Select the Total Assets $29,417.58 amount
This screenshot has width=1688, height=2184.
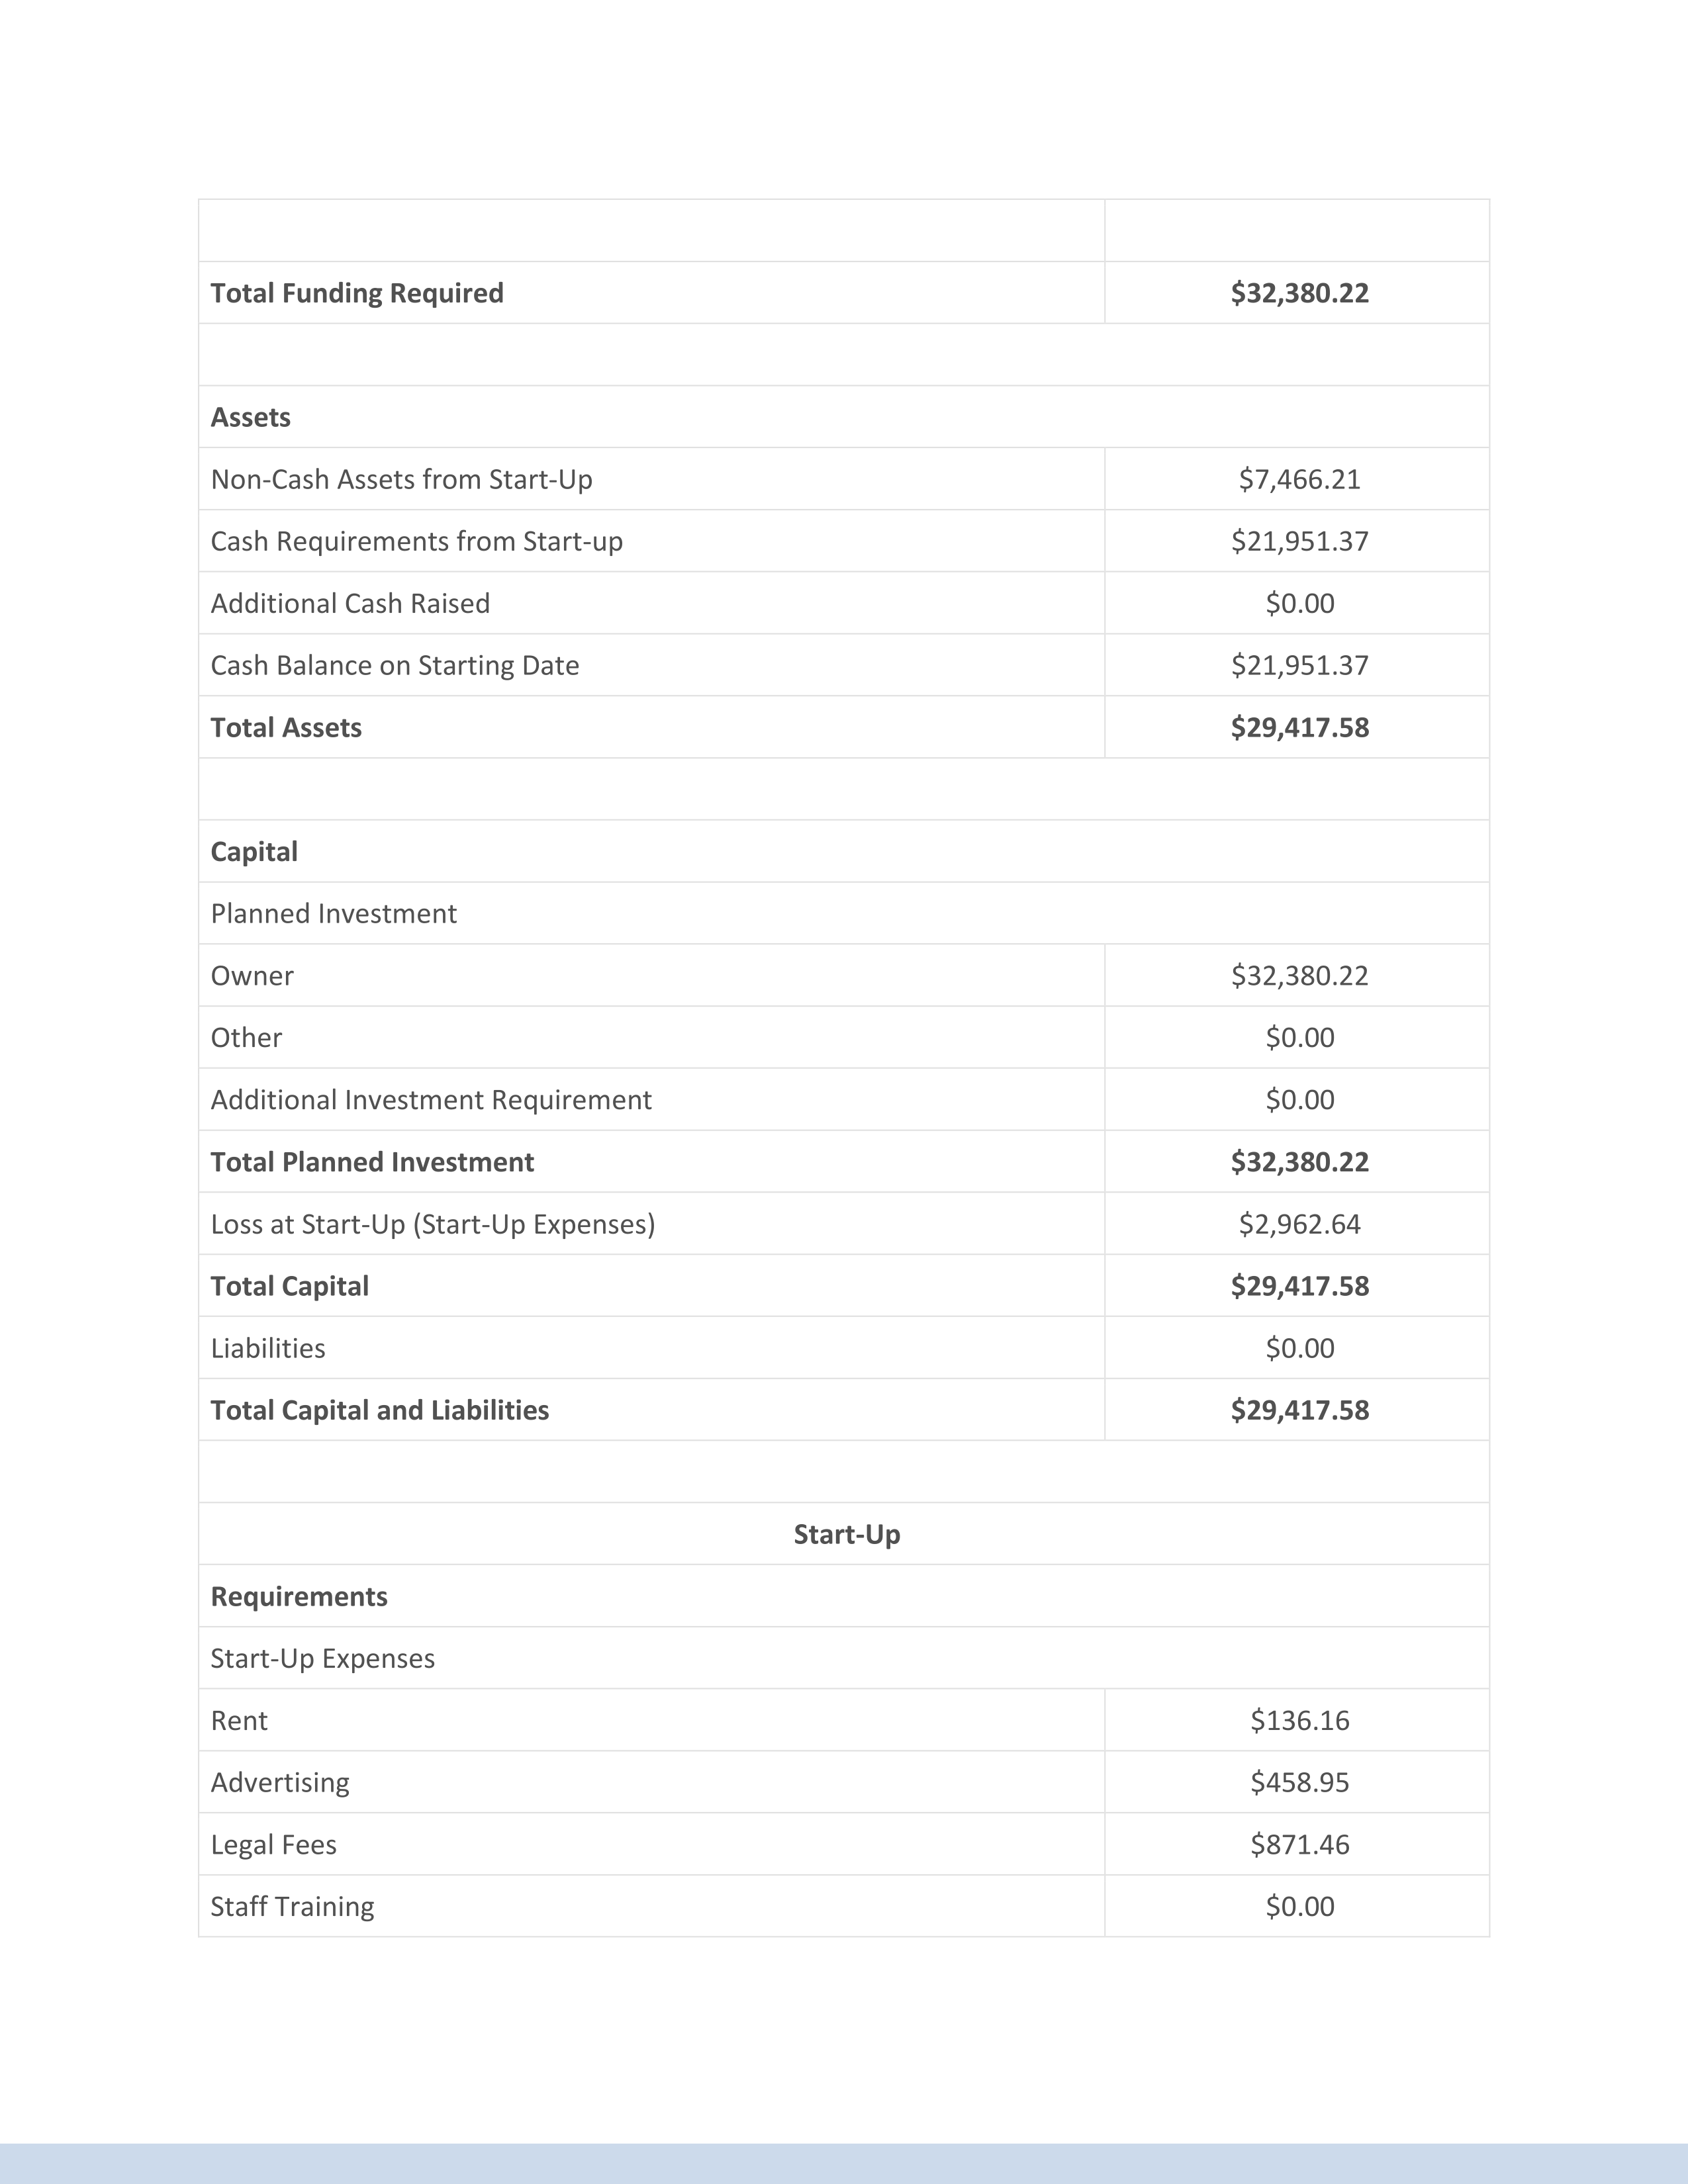1299,727
